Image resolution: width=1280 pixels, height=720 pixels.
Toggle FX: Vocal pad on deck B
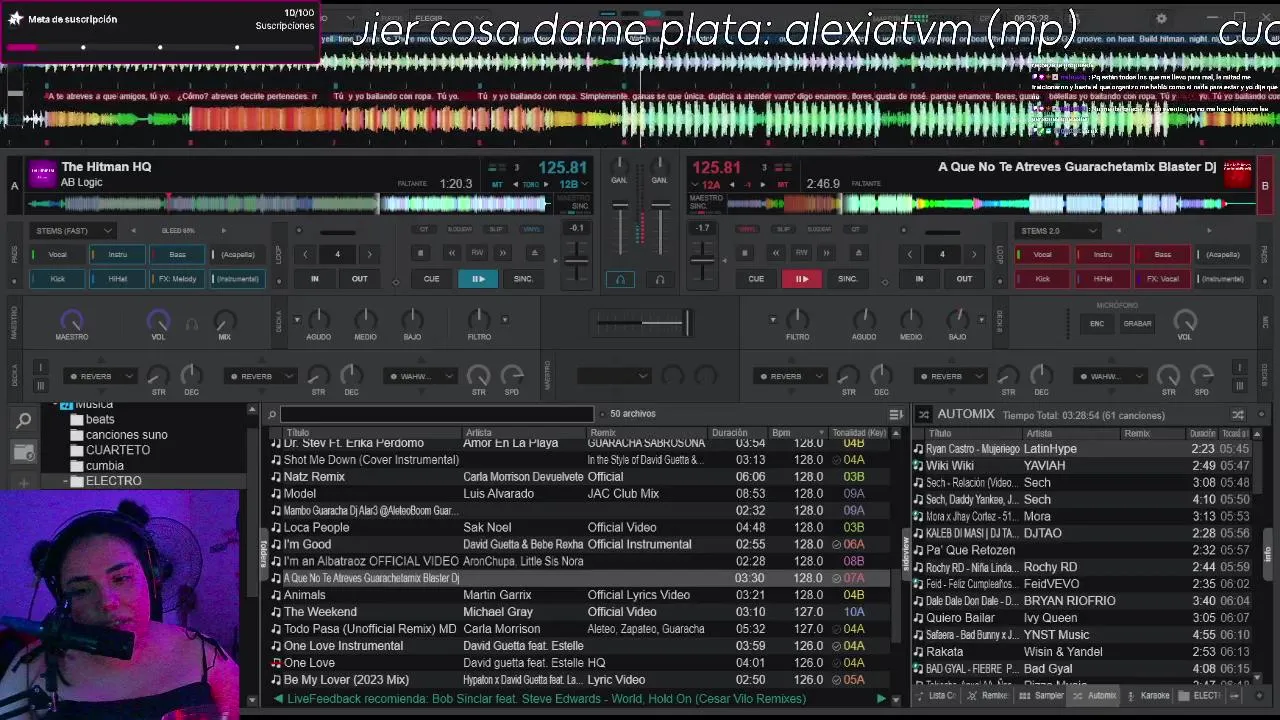coord(1162,279)
